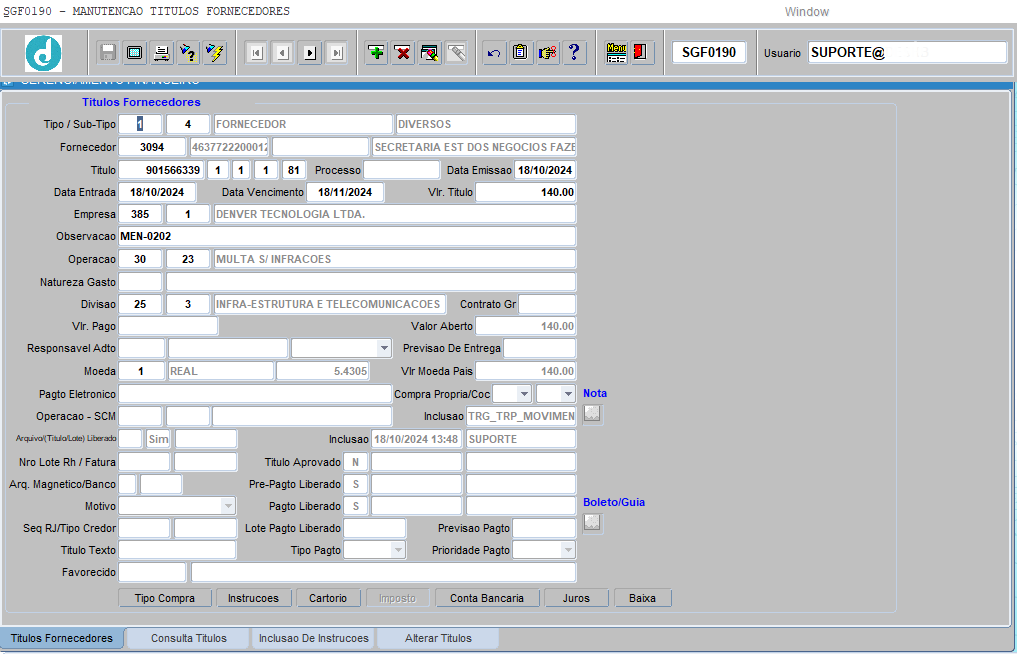Click the Menu toolbar icon
1017x654 pixels.
coord(616,53)
